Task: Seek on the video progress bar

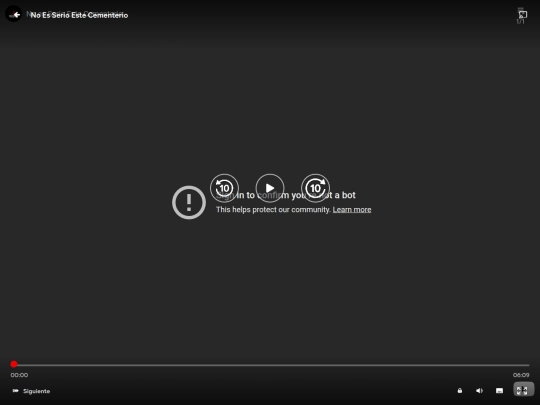Action: pos(270,365)
